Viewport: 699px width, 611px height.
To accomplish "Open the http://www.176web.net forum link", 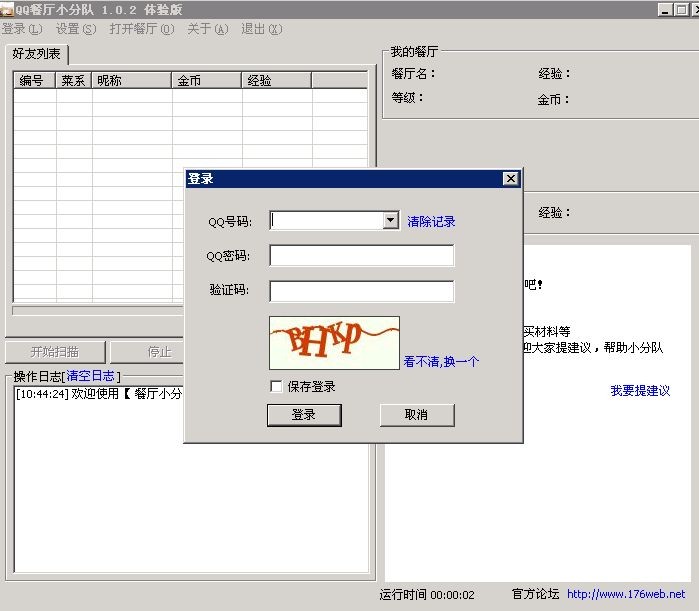I will point(626,594).
